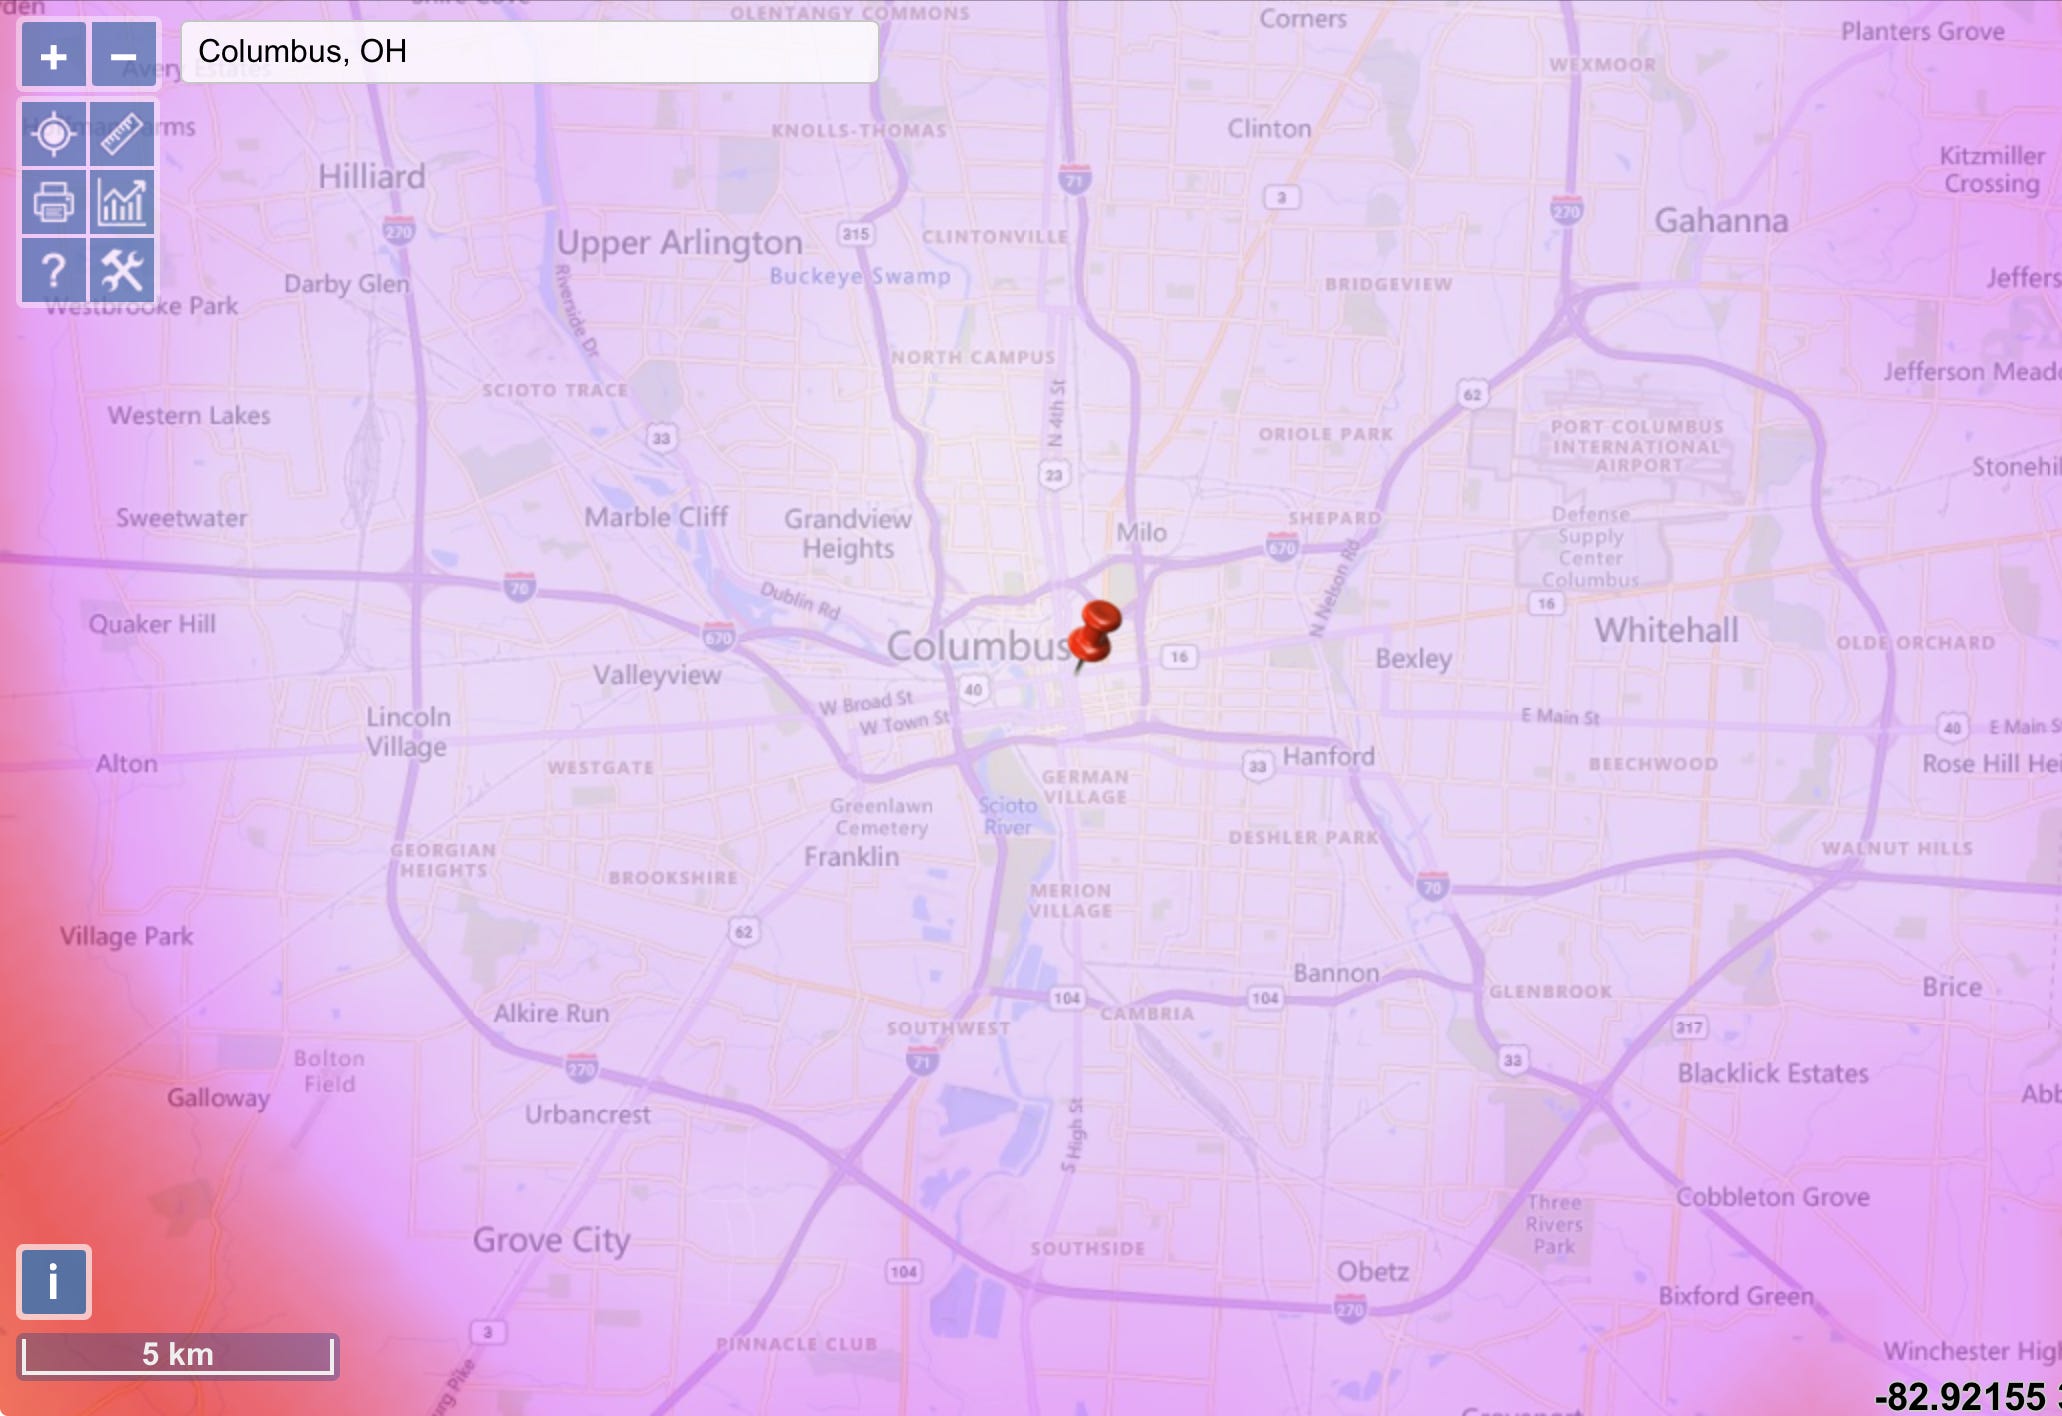Click the Buckeye Swamp label
2062x1416 pixels.
(x=860, y=276)
